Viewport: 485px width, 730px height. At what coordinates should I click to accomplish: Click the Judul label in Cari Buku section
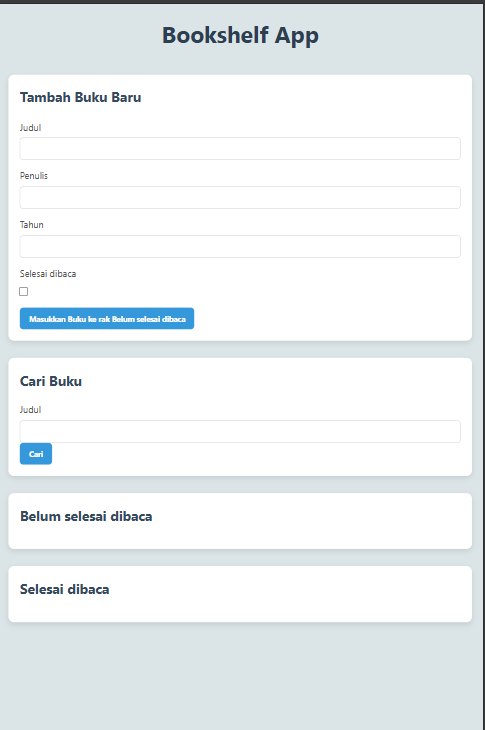(x=30, y=410)
